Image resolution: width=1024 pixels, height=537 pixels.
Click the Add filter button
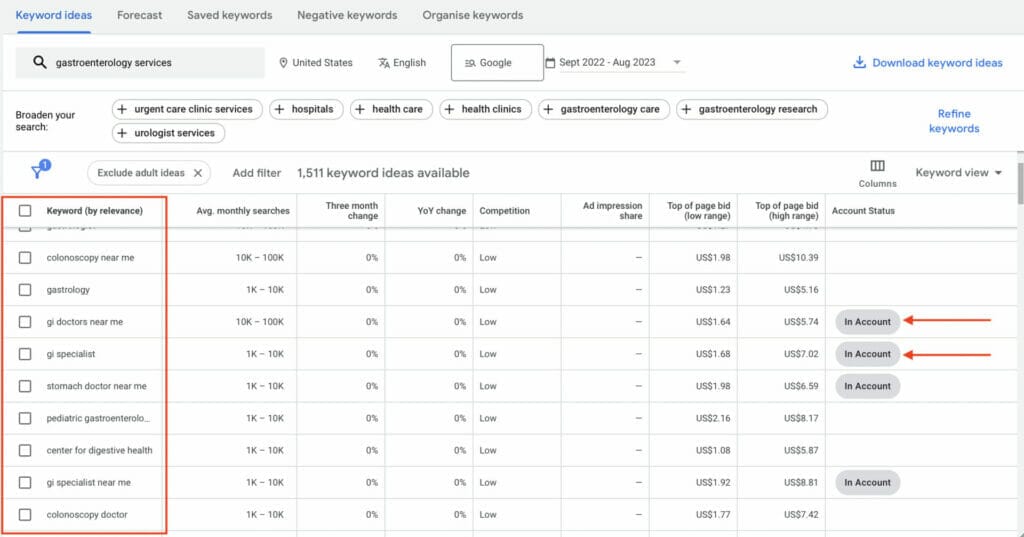click(256, 173)
